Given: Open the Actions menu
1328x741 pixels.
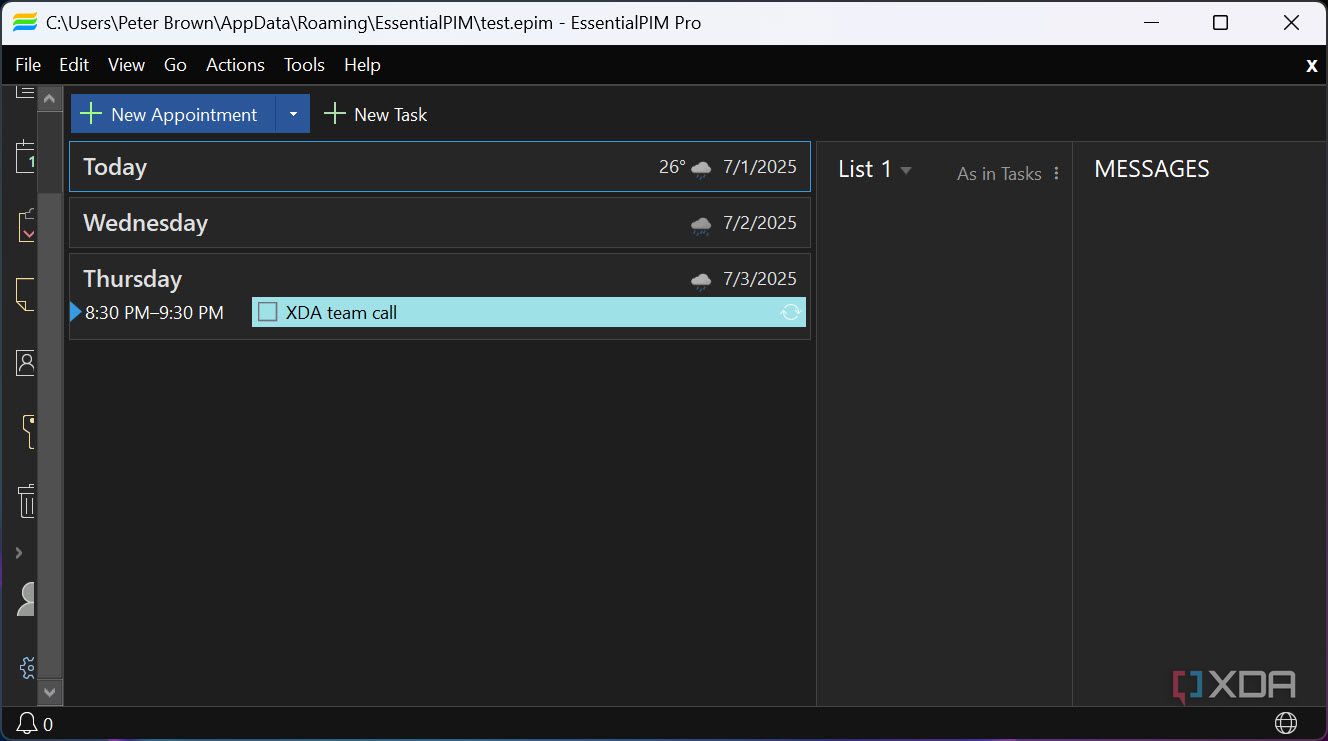Looking at the screenshot, I should click(235, 64).
